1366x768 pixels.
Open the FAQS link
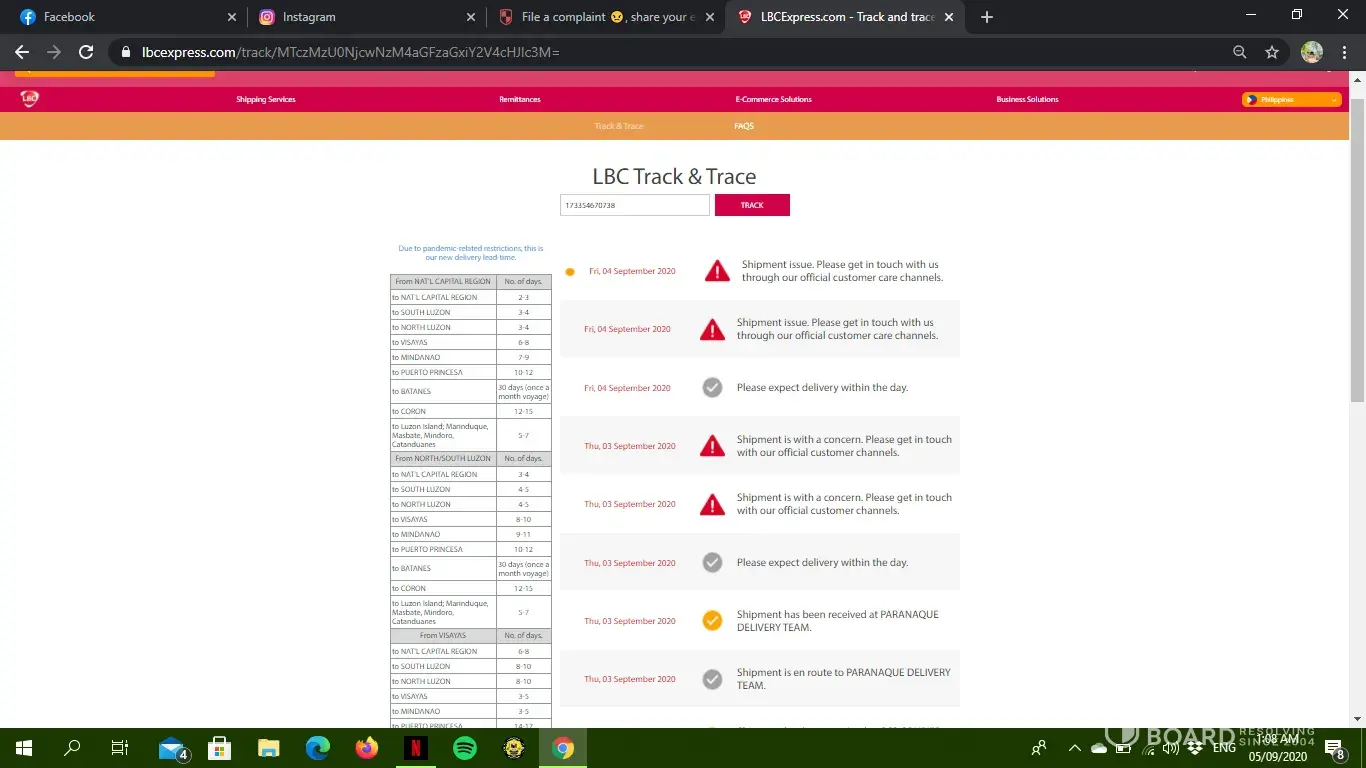click(744, 126)
